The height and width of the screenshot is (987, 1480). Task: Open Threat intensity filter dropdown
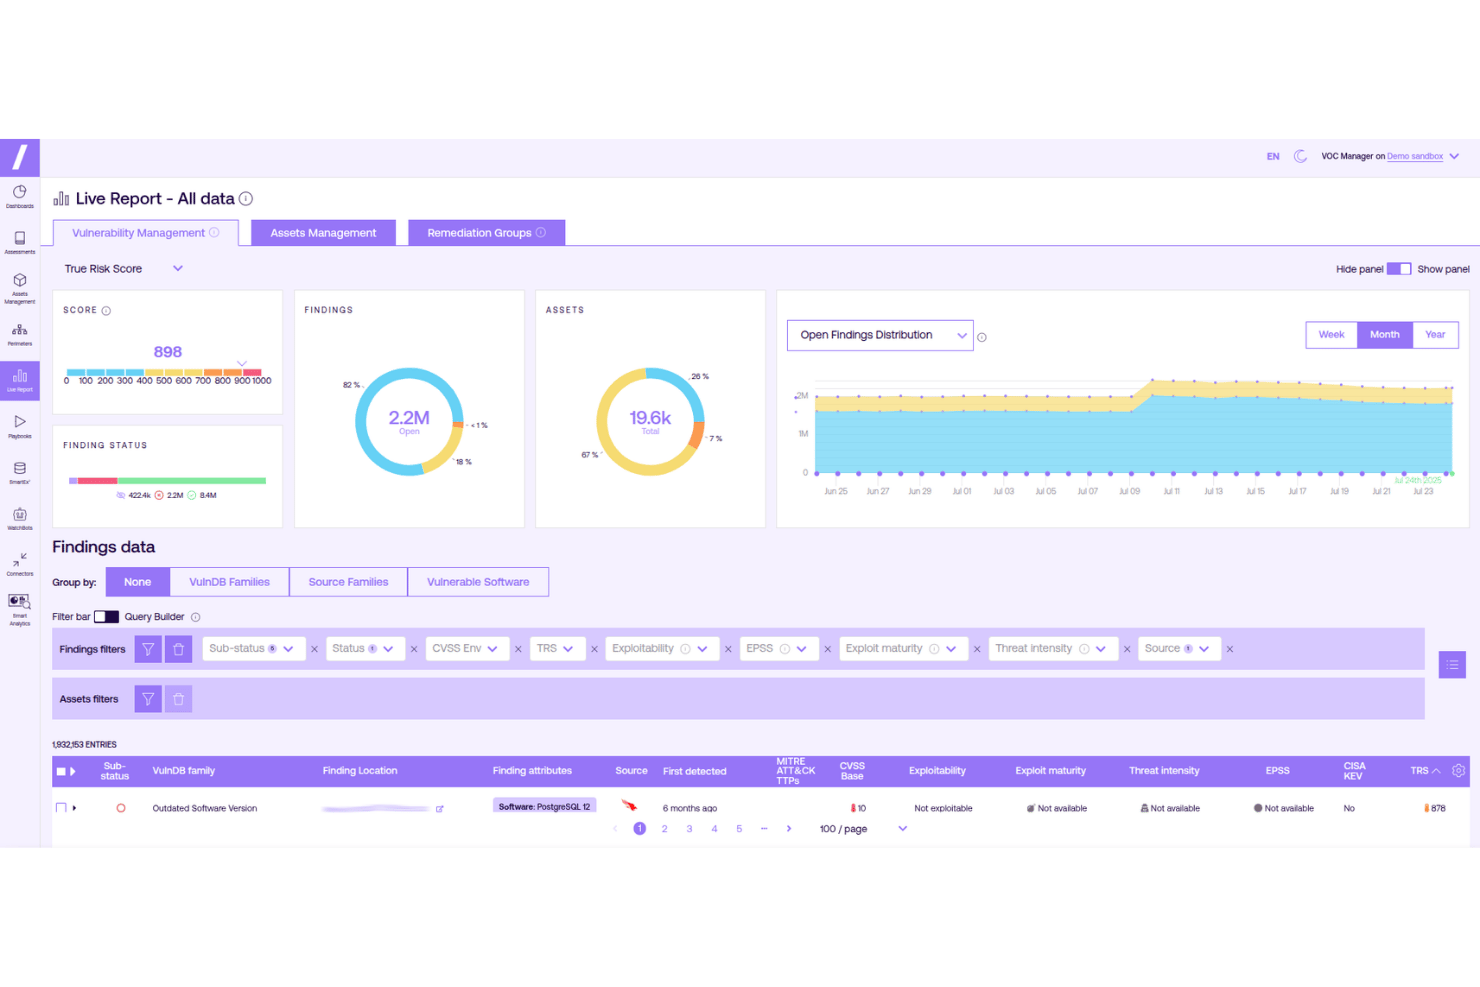[1052, 649]
